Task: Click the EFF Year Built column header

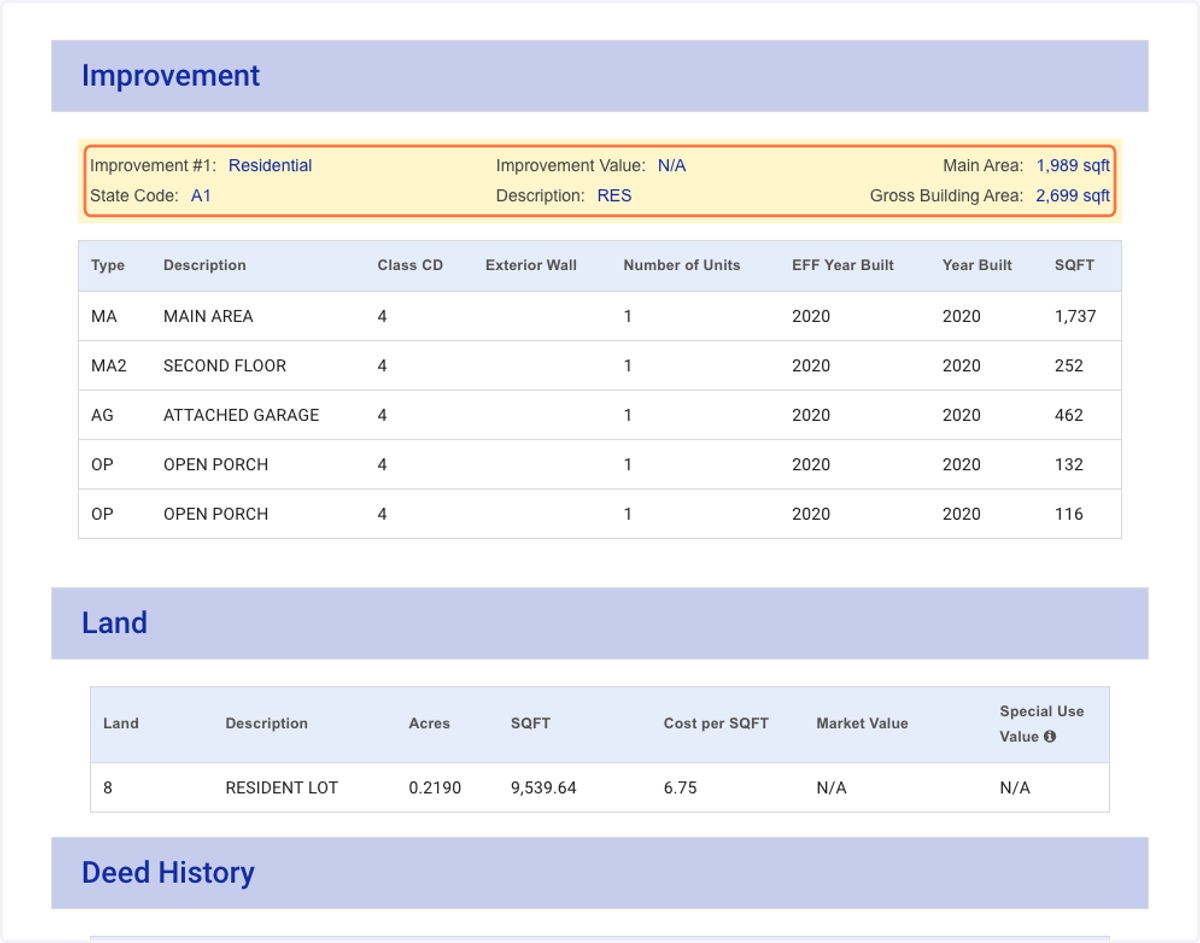Action: (x=843, y=266)
